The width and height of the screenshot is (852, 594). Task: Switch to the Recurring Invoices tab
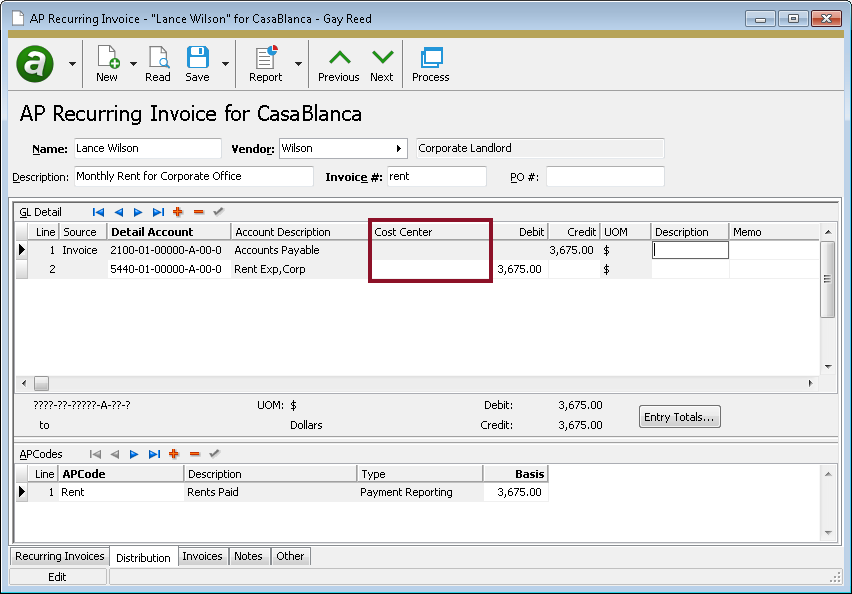click(x=59, y=556)
